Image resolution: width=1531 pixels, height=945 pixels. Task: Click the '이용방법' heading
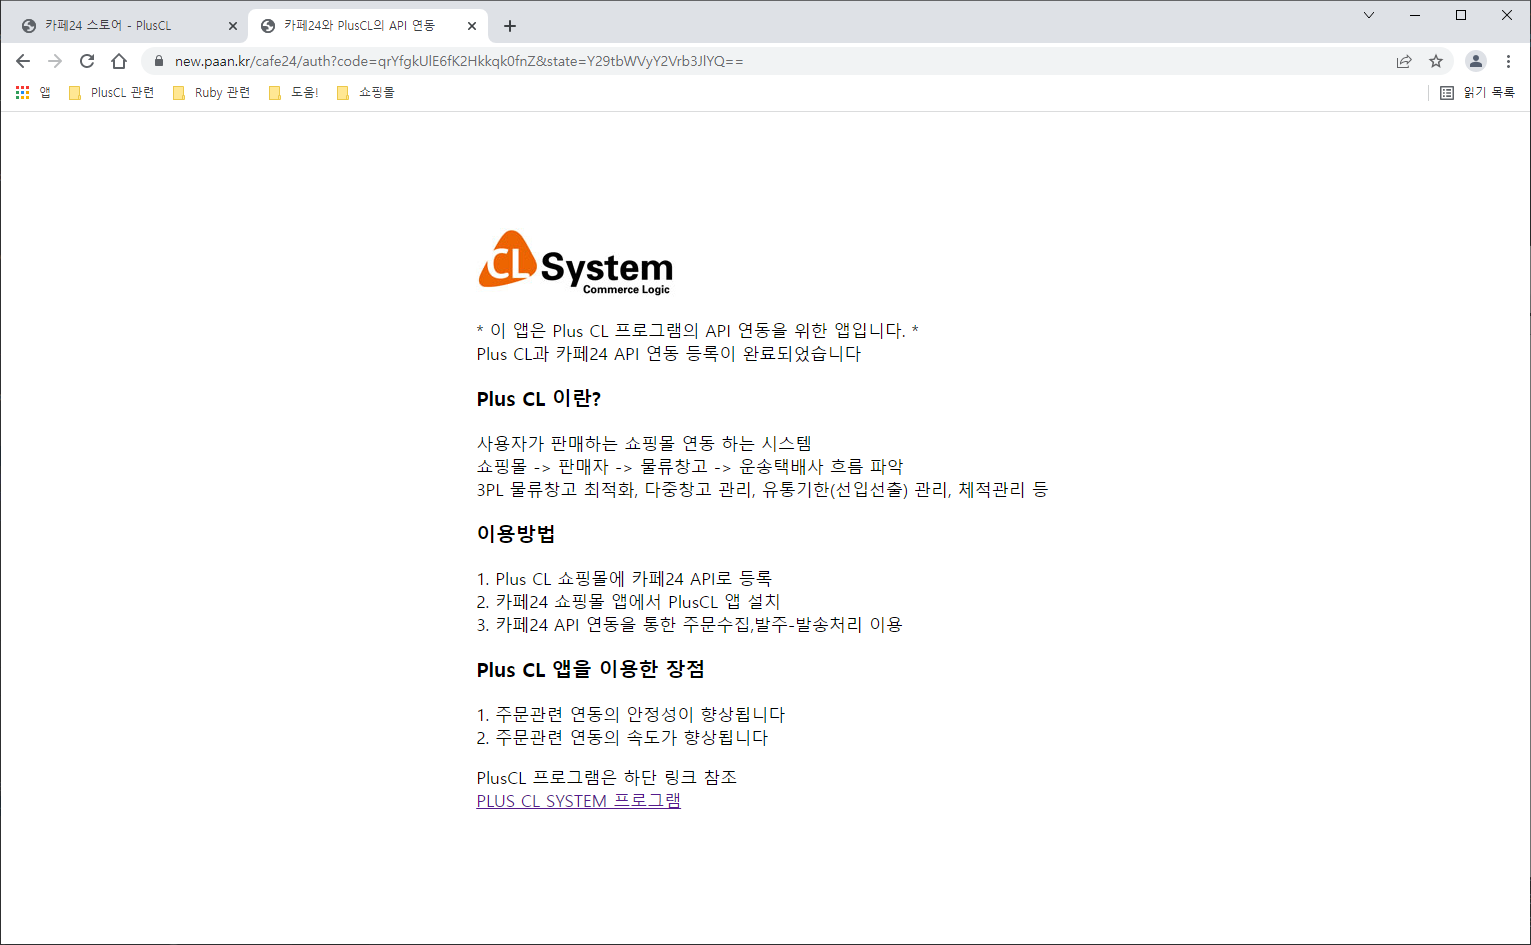click(516, 534)
